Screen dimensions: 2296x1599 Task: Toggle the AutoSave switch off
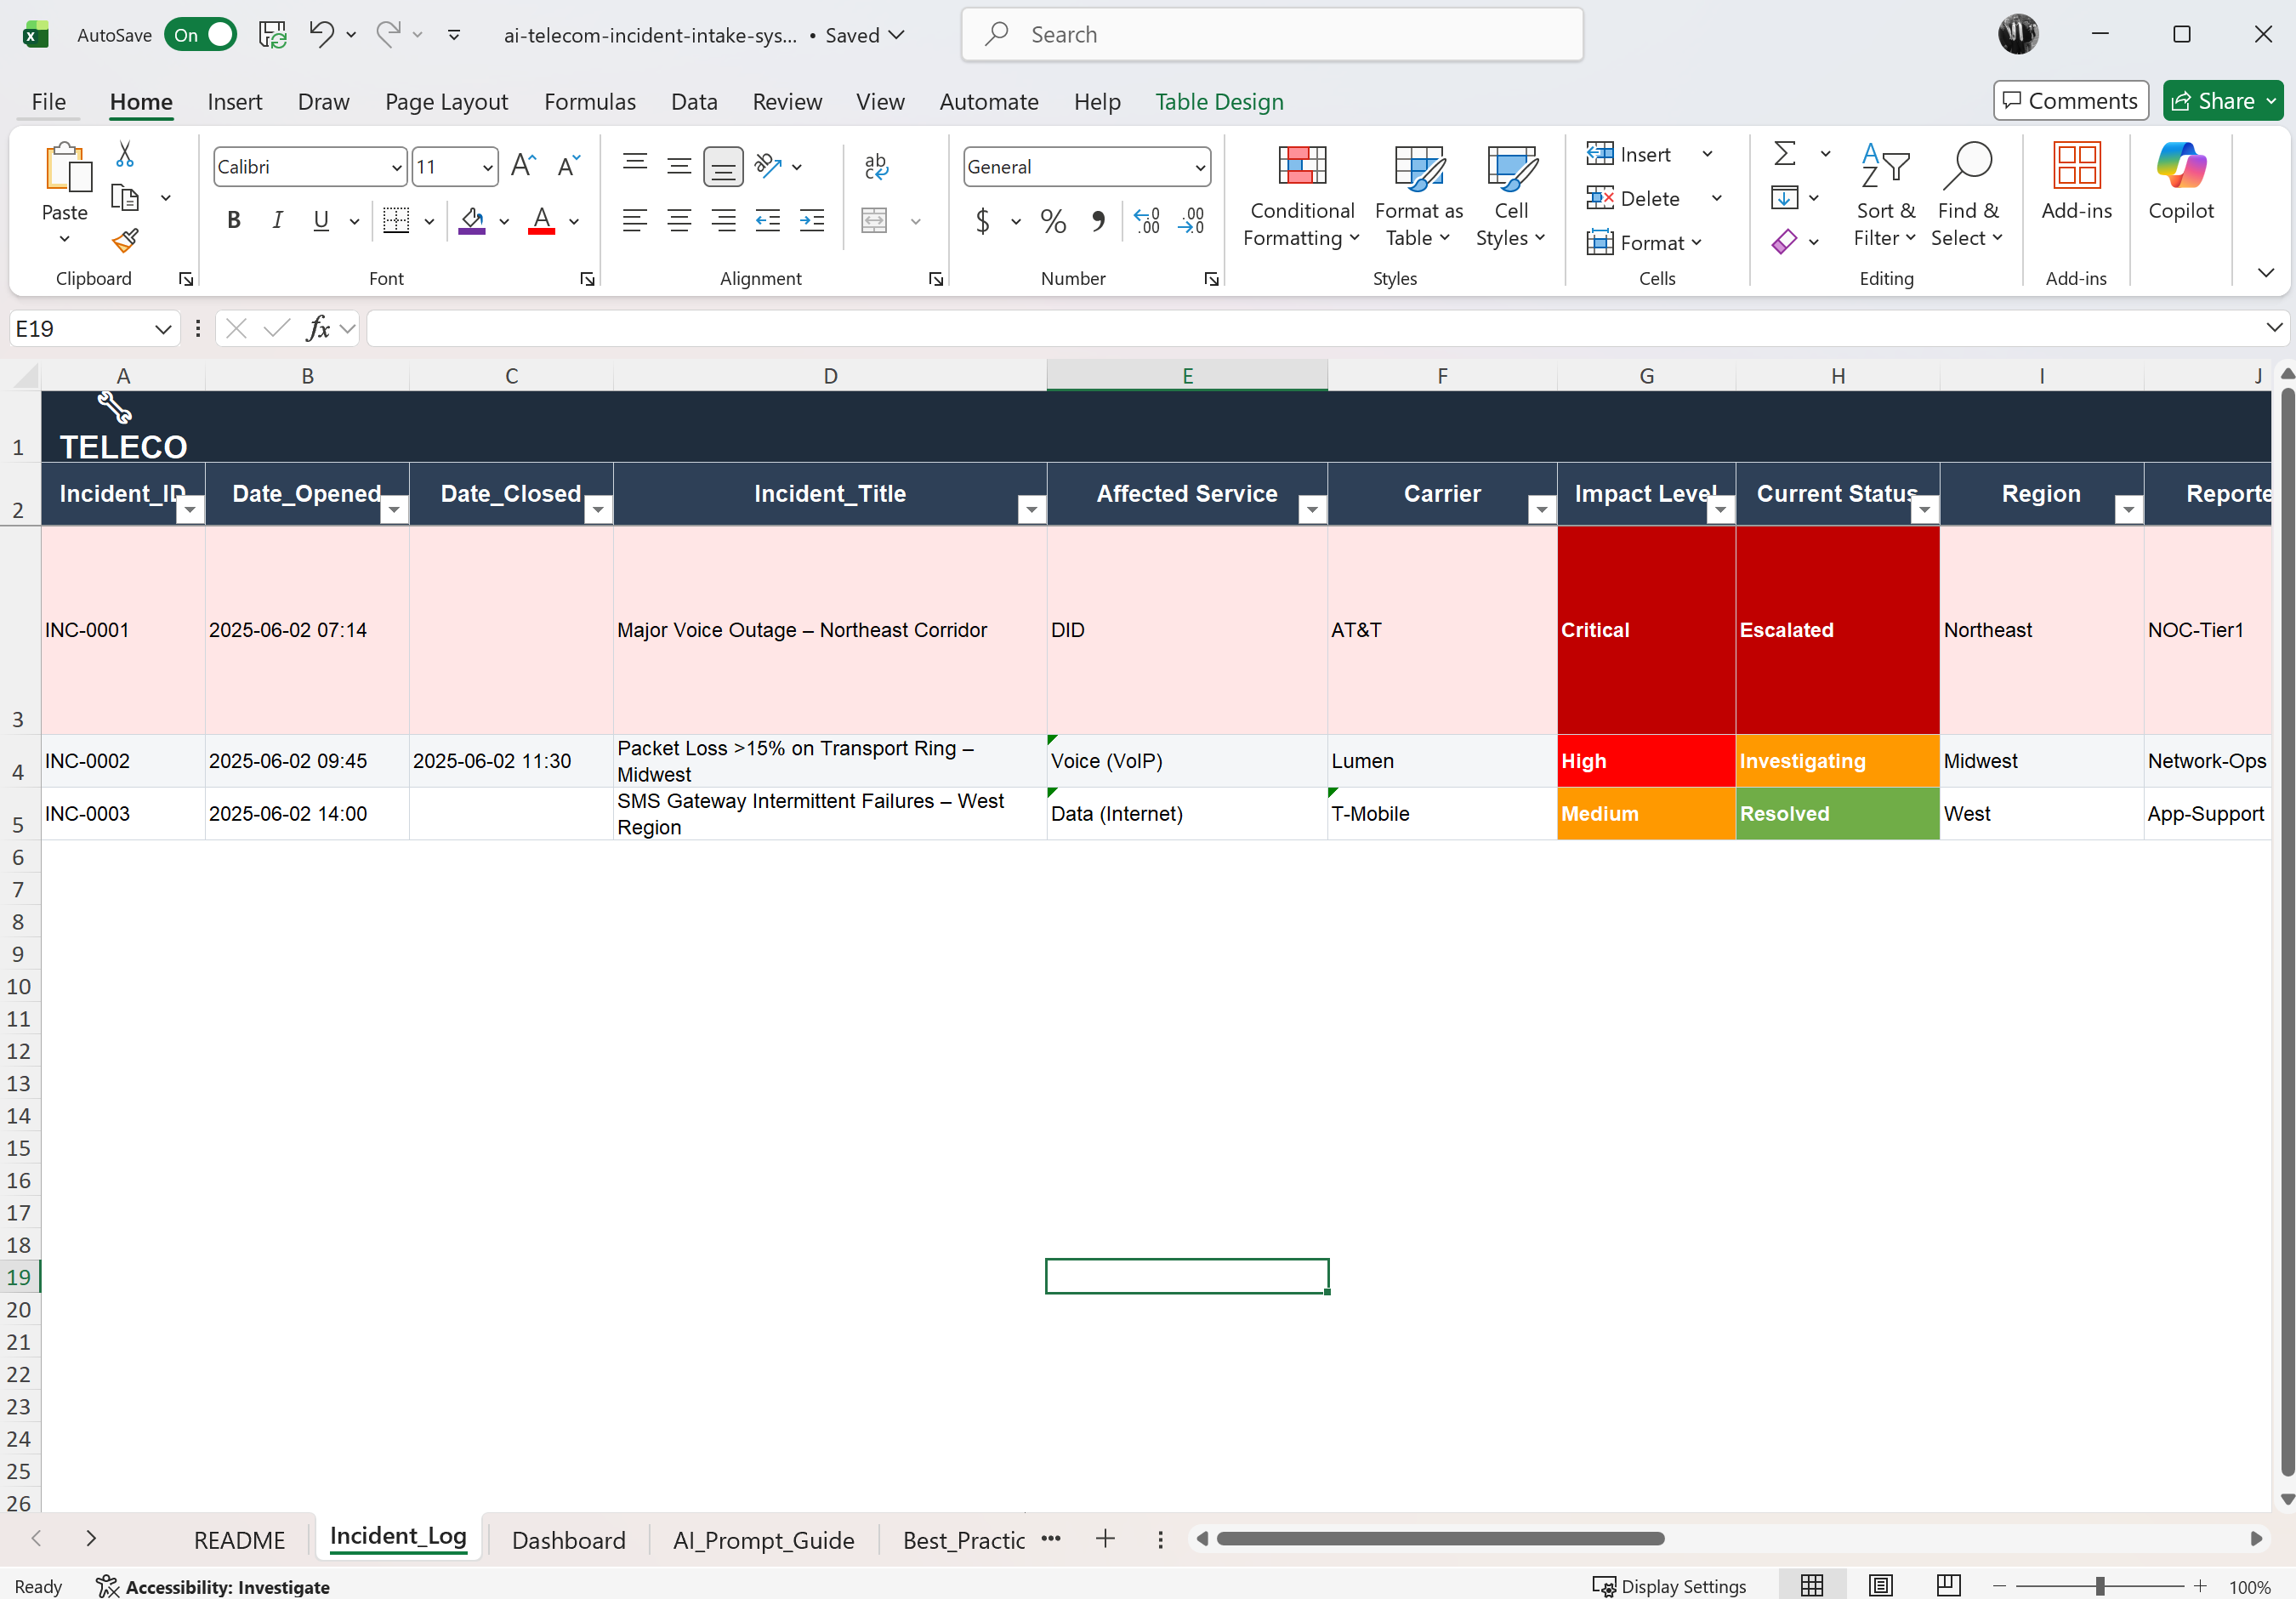pyautogui.click(x=201, y=35)
